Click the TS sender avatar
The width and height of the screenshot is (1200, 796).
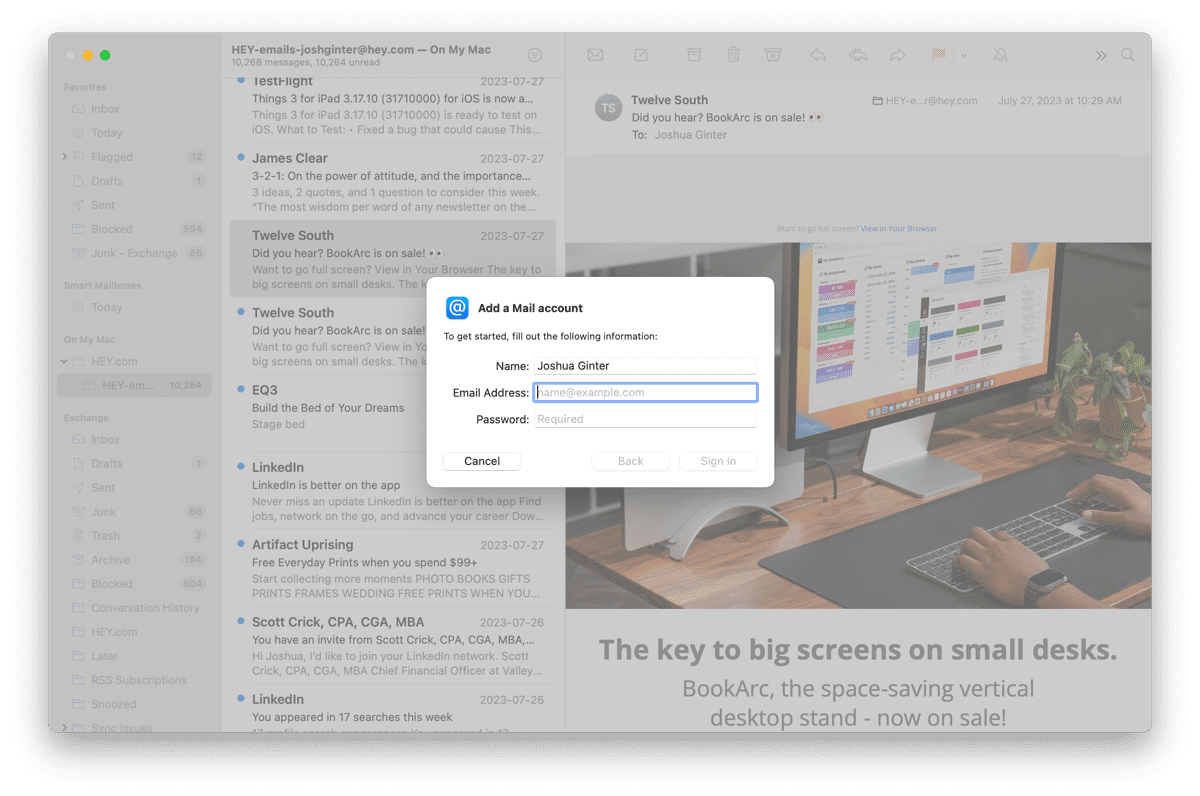pos(608,108)
